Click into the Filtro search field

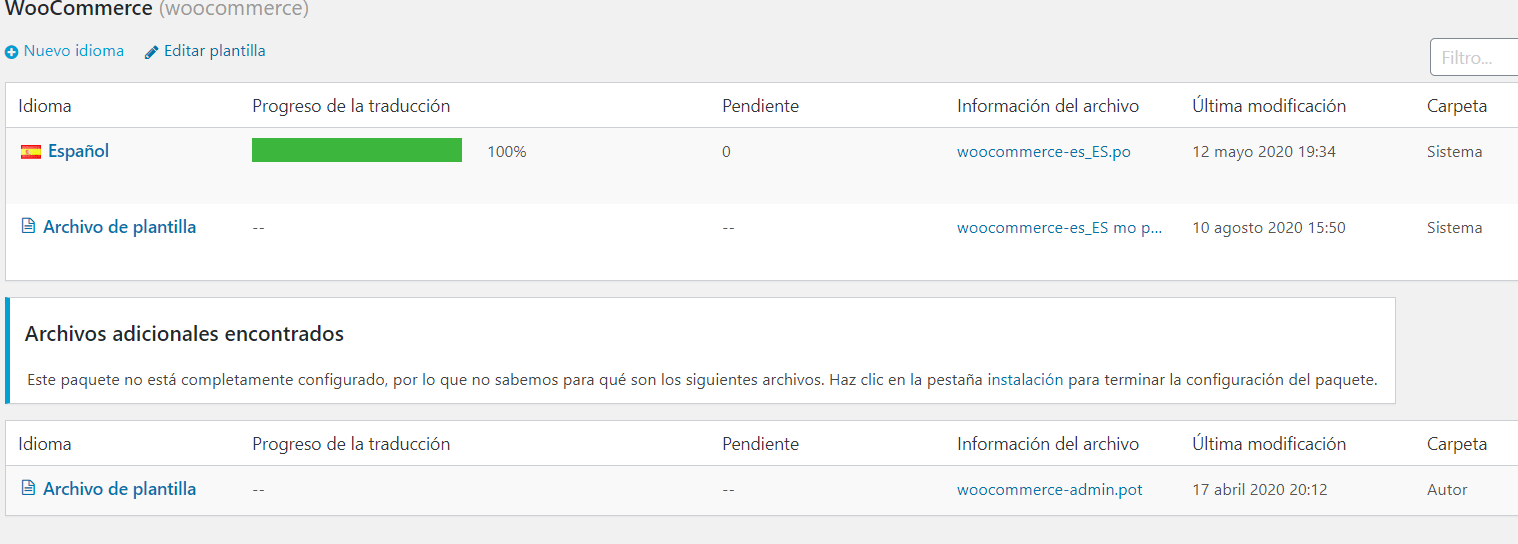1474,58
